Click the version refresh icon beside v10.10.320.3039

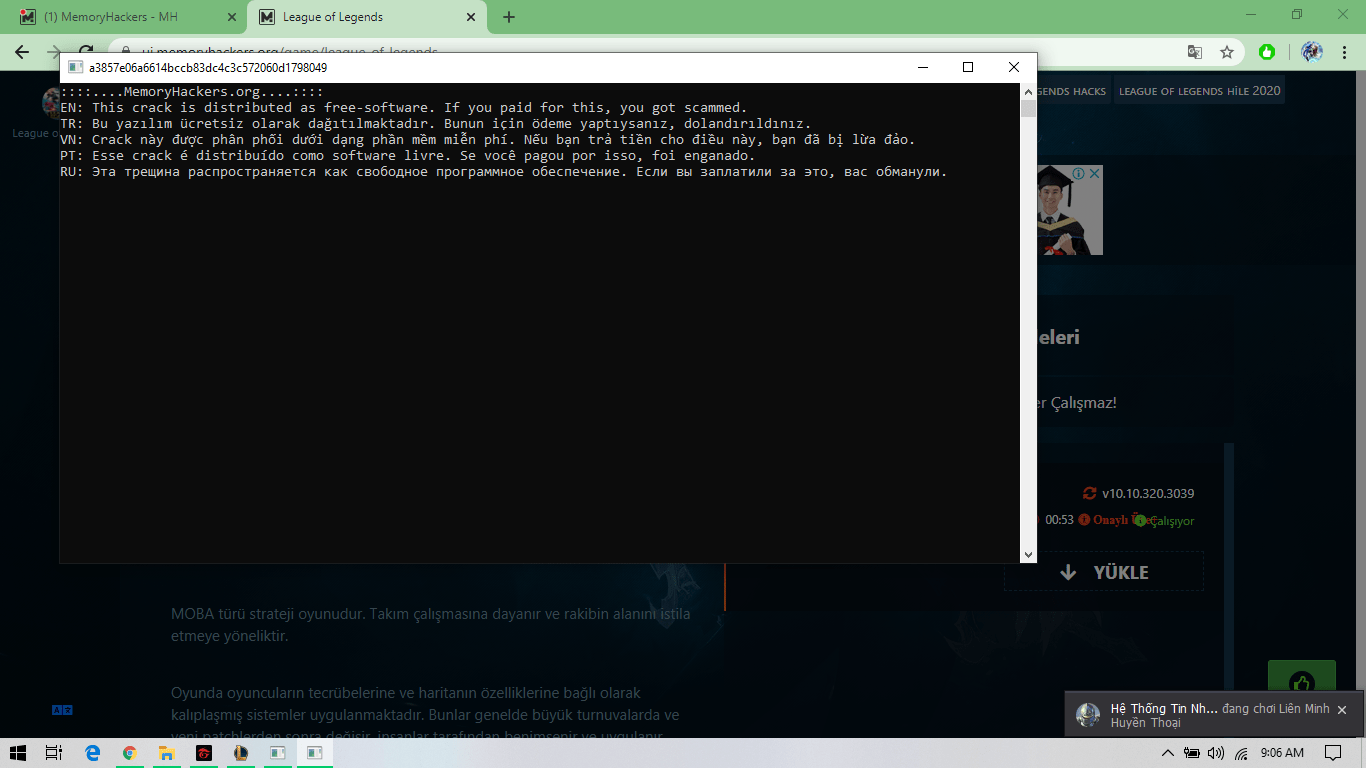1089,493
